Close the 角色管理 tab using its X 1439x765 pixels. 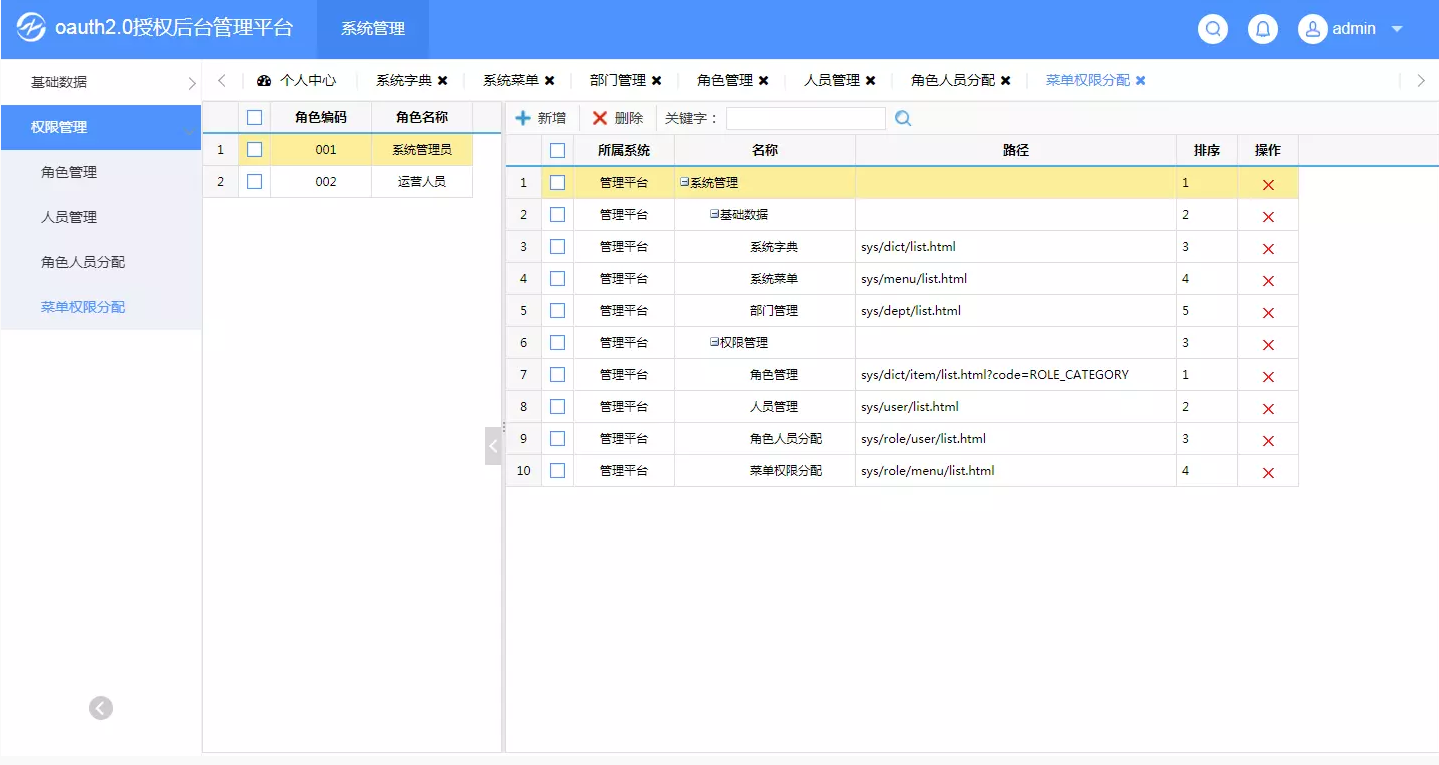pyautogui.click(x=763, y=81)
